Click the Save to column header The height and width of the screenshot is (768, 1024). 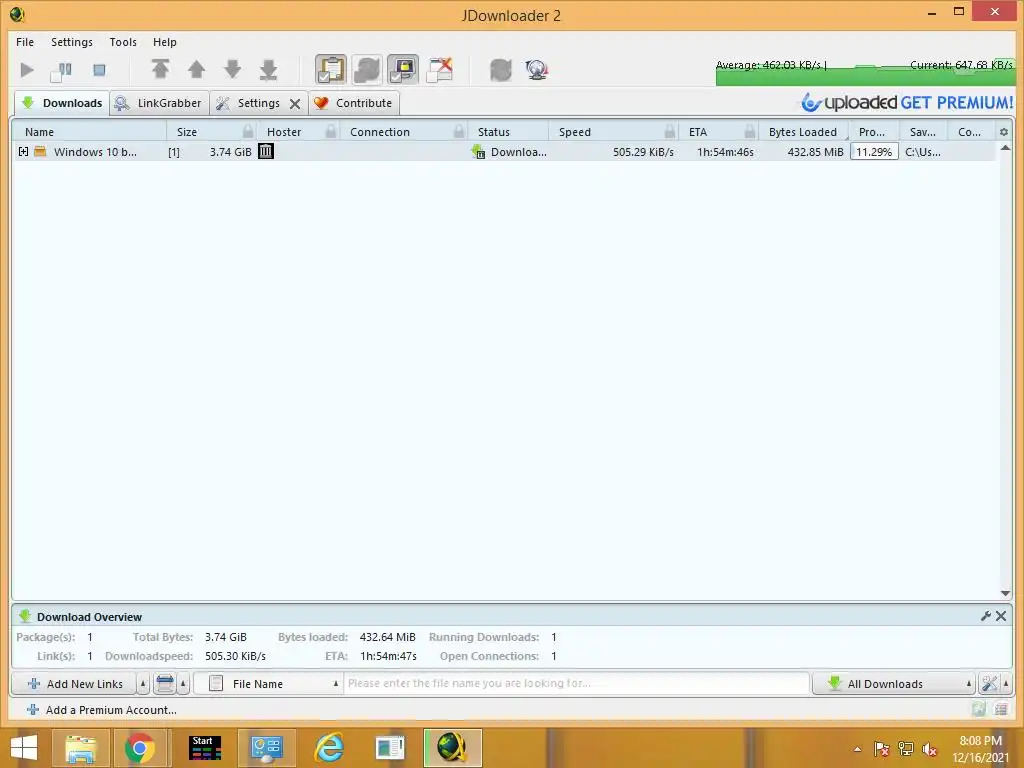(x=923, y=132)
